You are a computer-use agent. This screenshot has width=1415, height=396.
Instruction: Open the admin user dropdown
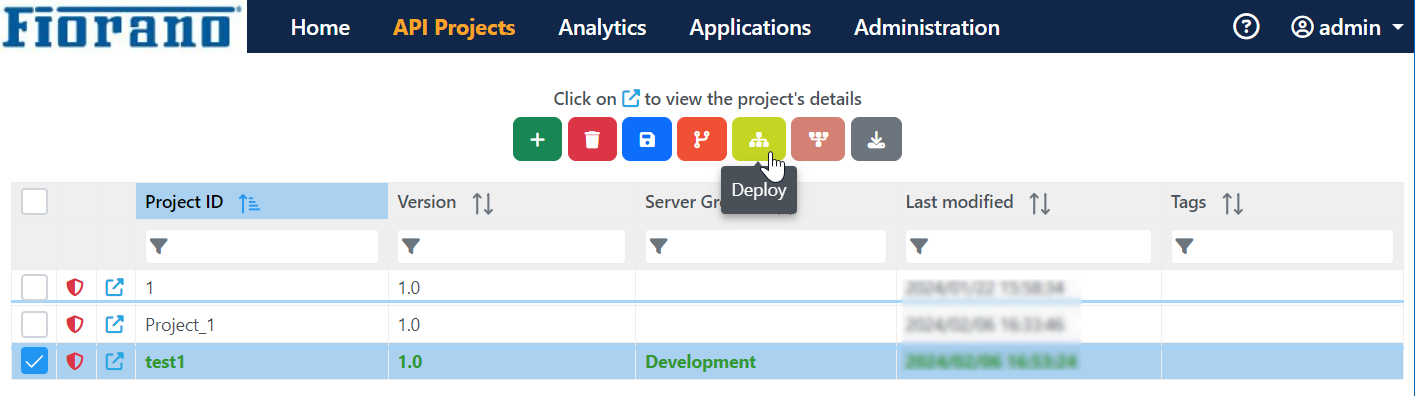(x=1348, y=28)
